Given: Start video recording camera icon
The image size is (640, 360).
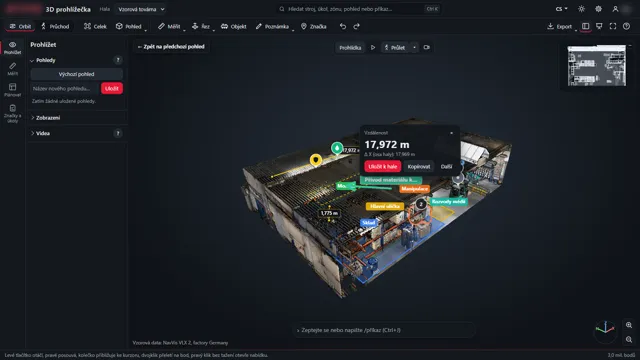Looking at the screenshot, I should [x=427, y=48].
